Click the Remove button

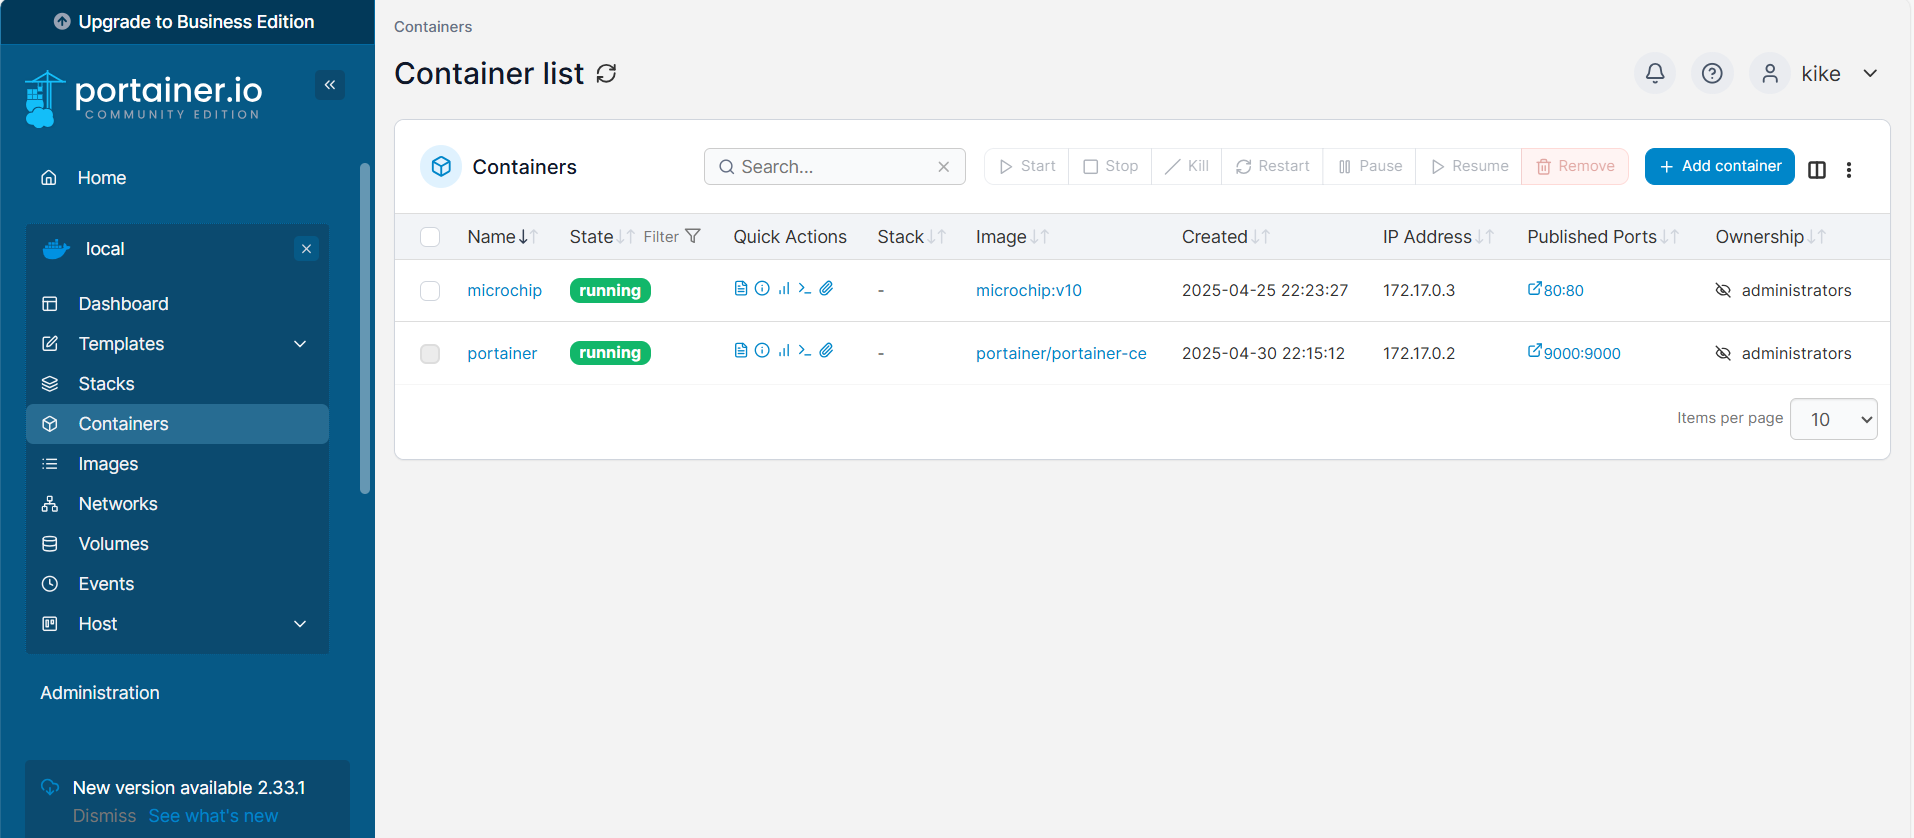coord(1575,166)
